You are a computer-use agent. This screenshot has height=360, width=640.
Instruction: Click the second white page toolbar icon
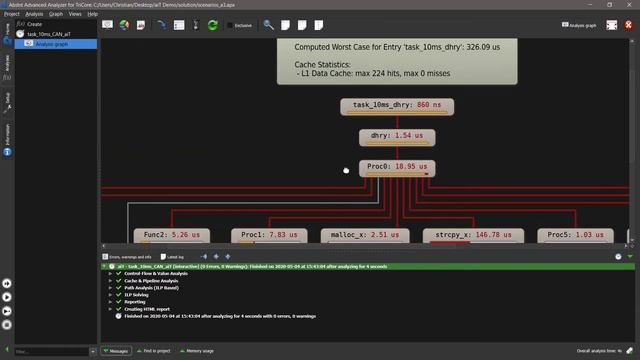[302, 25]
